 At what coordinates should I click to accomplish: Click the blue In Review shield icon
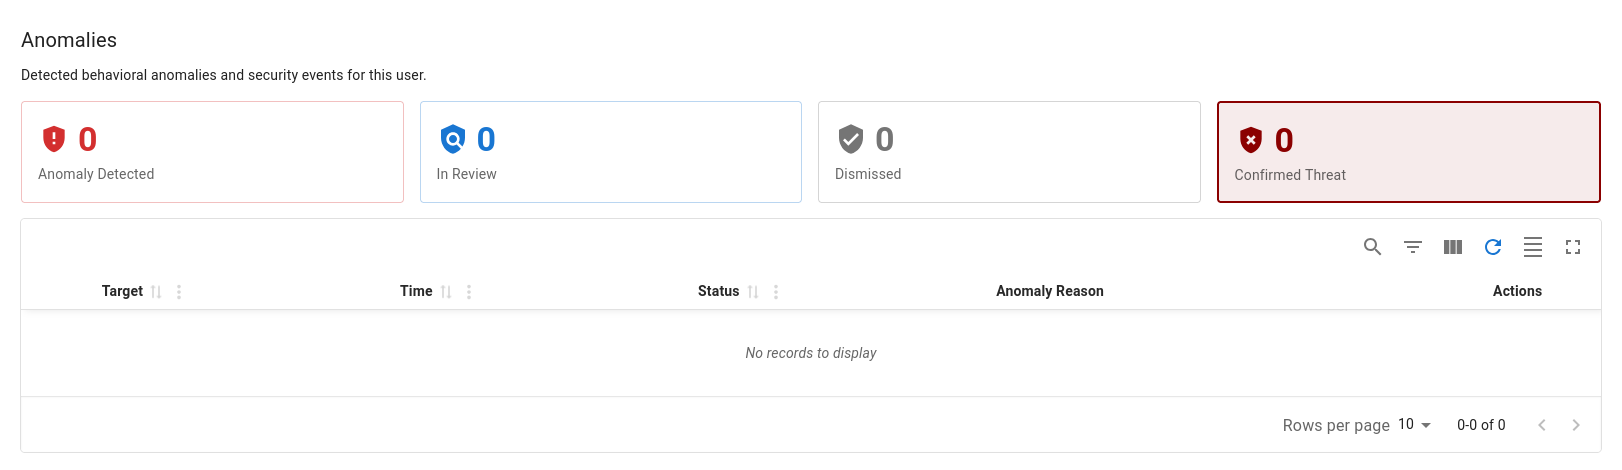tap(453, 139)
